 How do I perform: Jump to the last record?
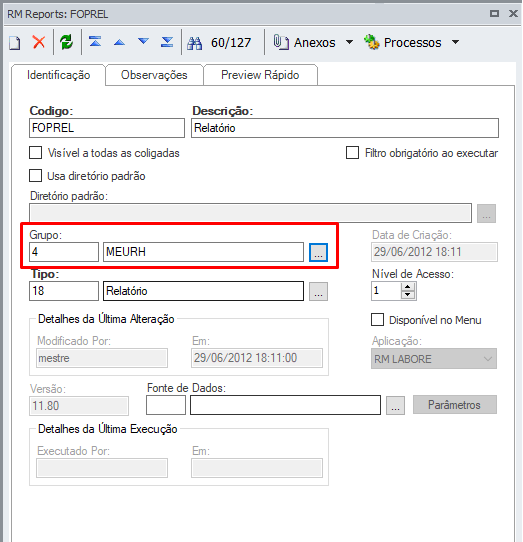(167, 42)
